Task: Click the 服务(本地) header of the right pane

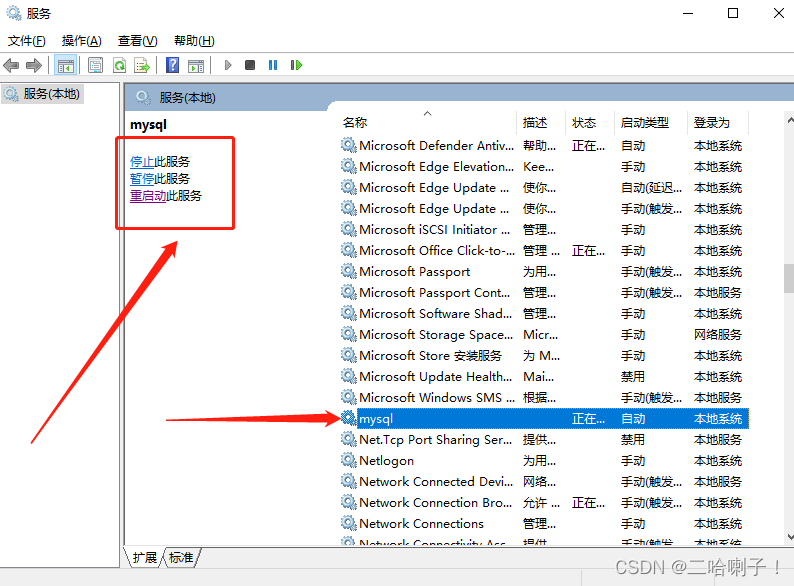Action: 187,97
